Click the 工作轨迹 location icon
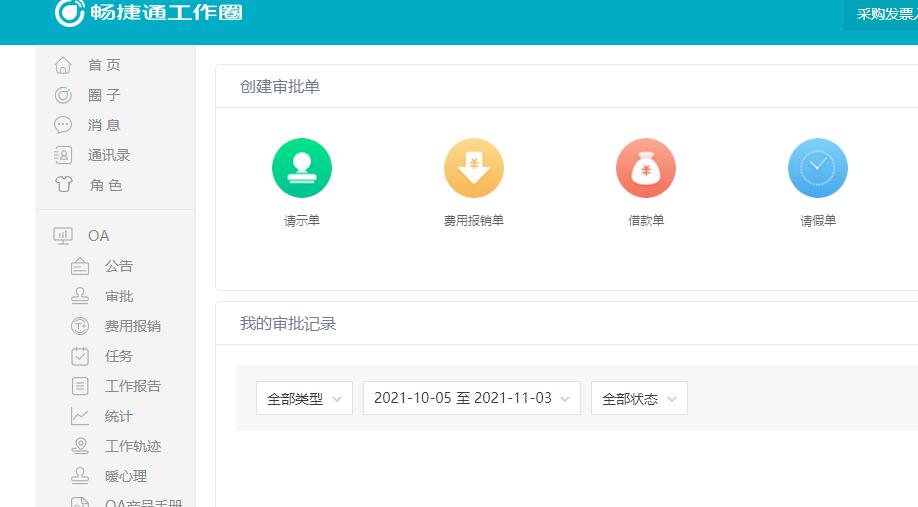 80,446
